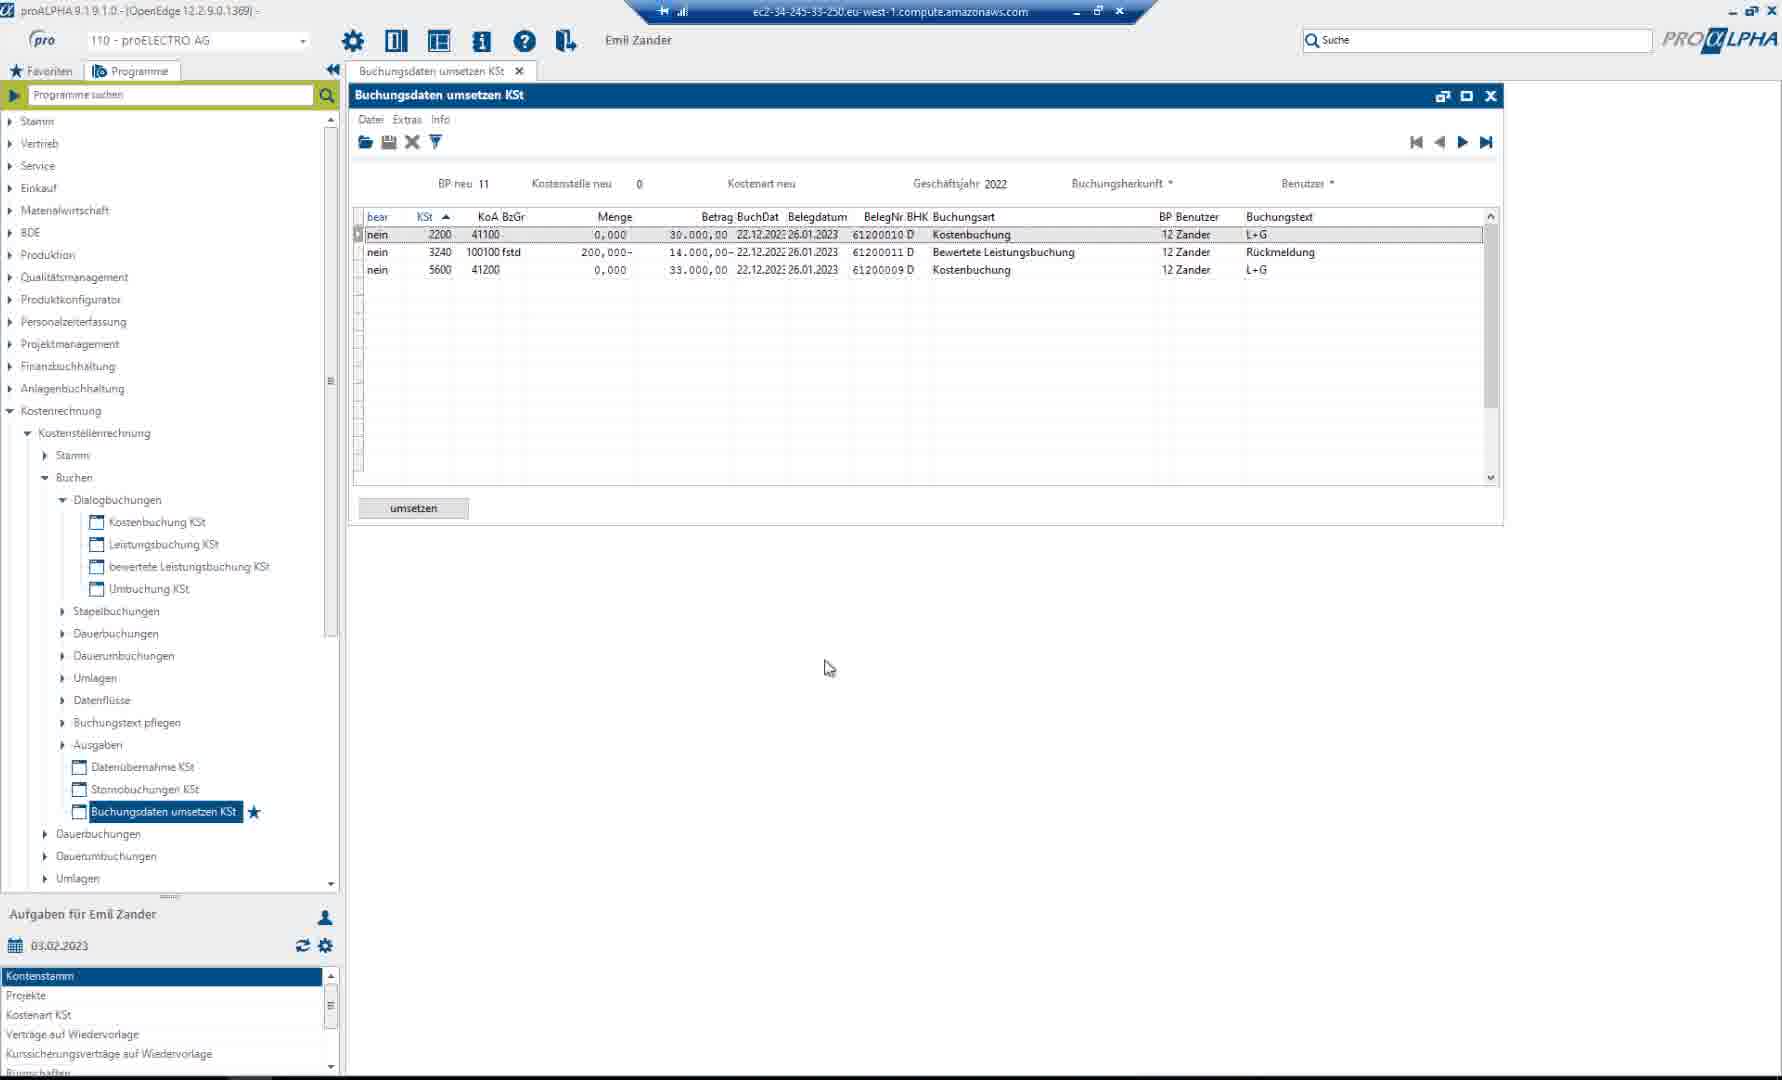Open the Datei menu
This screenshot has width=1782, height=1080.
(371, 119)
